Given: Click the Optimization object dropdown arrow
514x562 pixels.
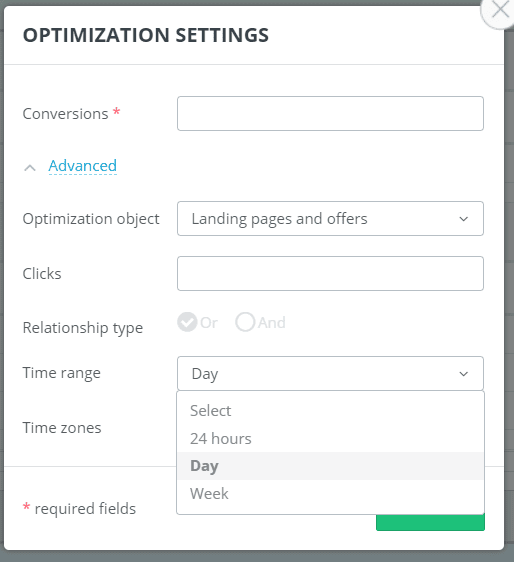Looking at the screenshot, I should pos(463,219).
